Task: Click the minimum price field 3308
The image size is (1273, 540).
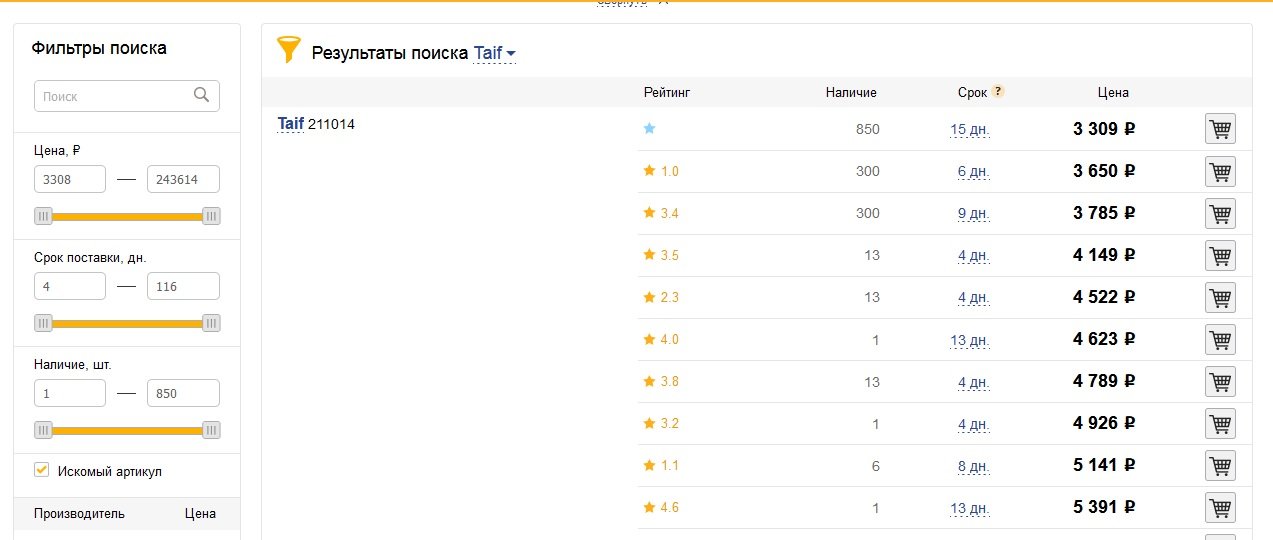Action: click(70, 180)
